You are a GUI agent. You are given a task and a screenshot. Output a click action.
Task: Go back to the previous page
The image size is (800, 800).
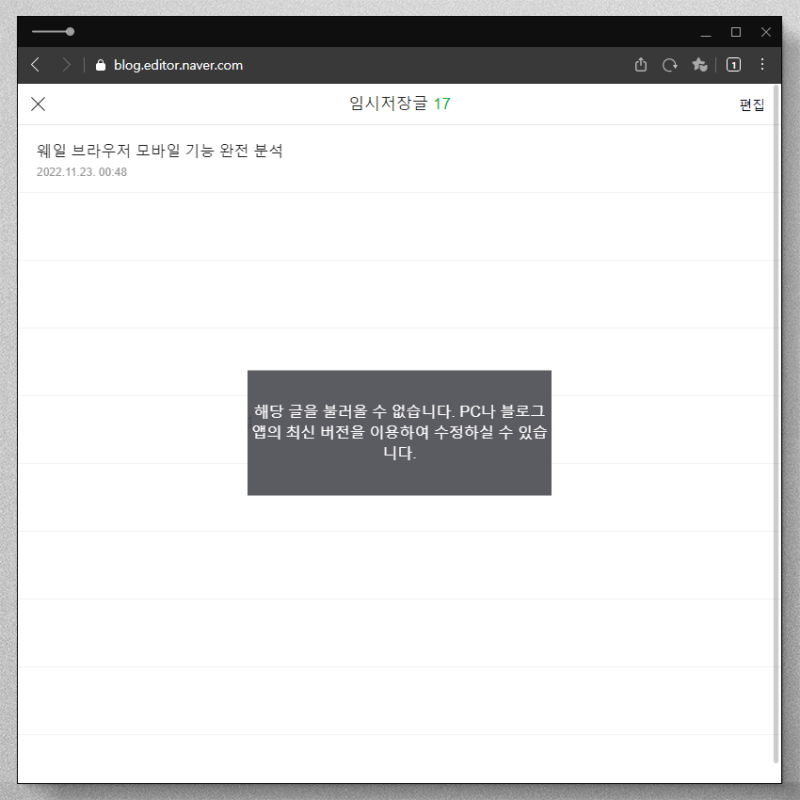coord(35,65)
